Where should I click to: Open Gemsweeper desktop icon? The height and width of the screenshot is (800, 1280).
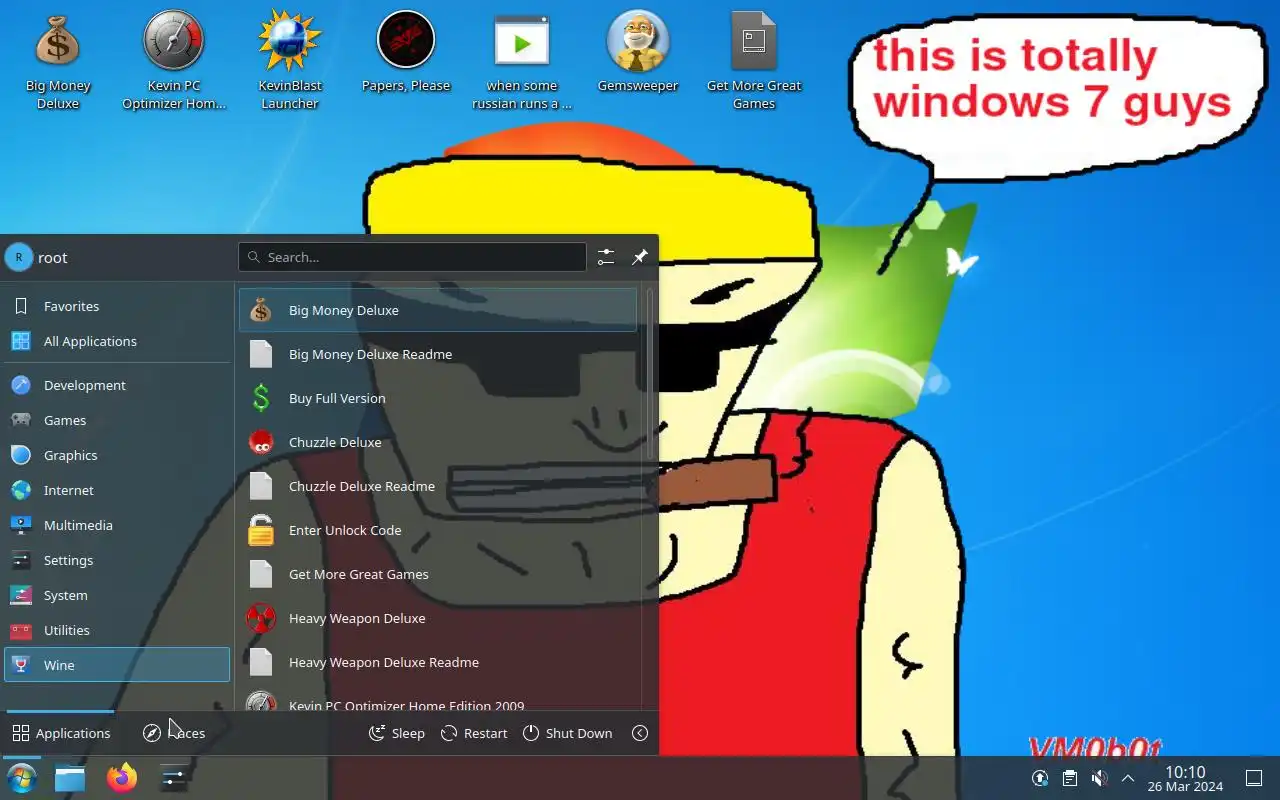[638, 52]
